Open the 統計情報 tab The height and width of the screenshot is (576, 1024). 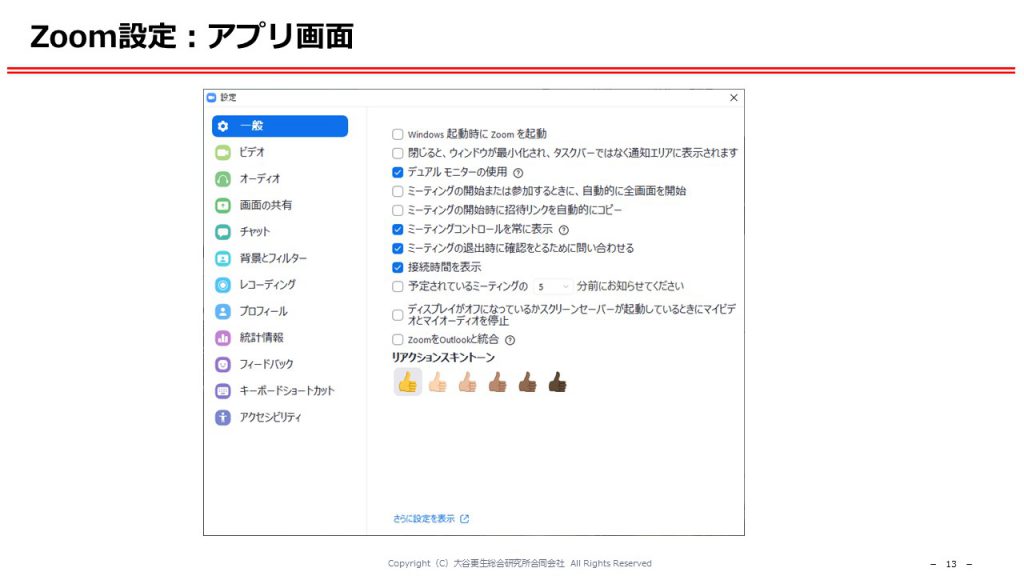point(280,338)
